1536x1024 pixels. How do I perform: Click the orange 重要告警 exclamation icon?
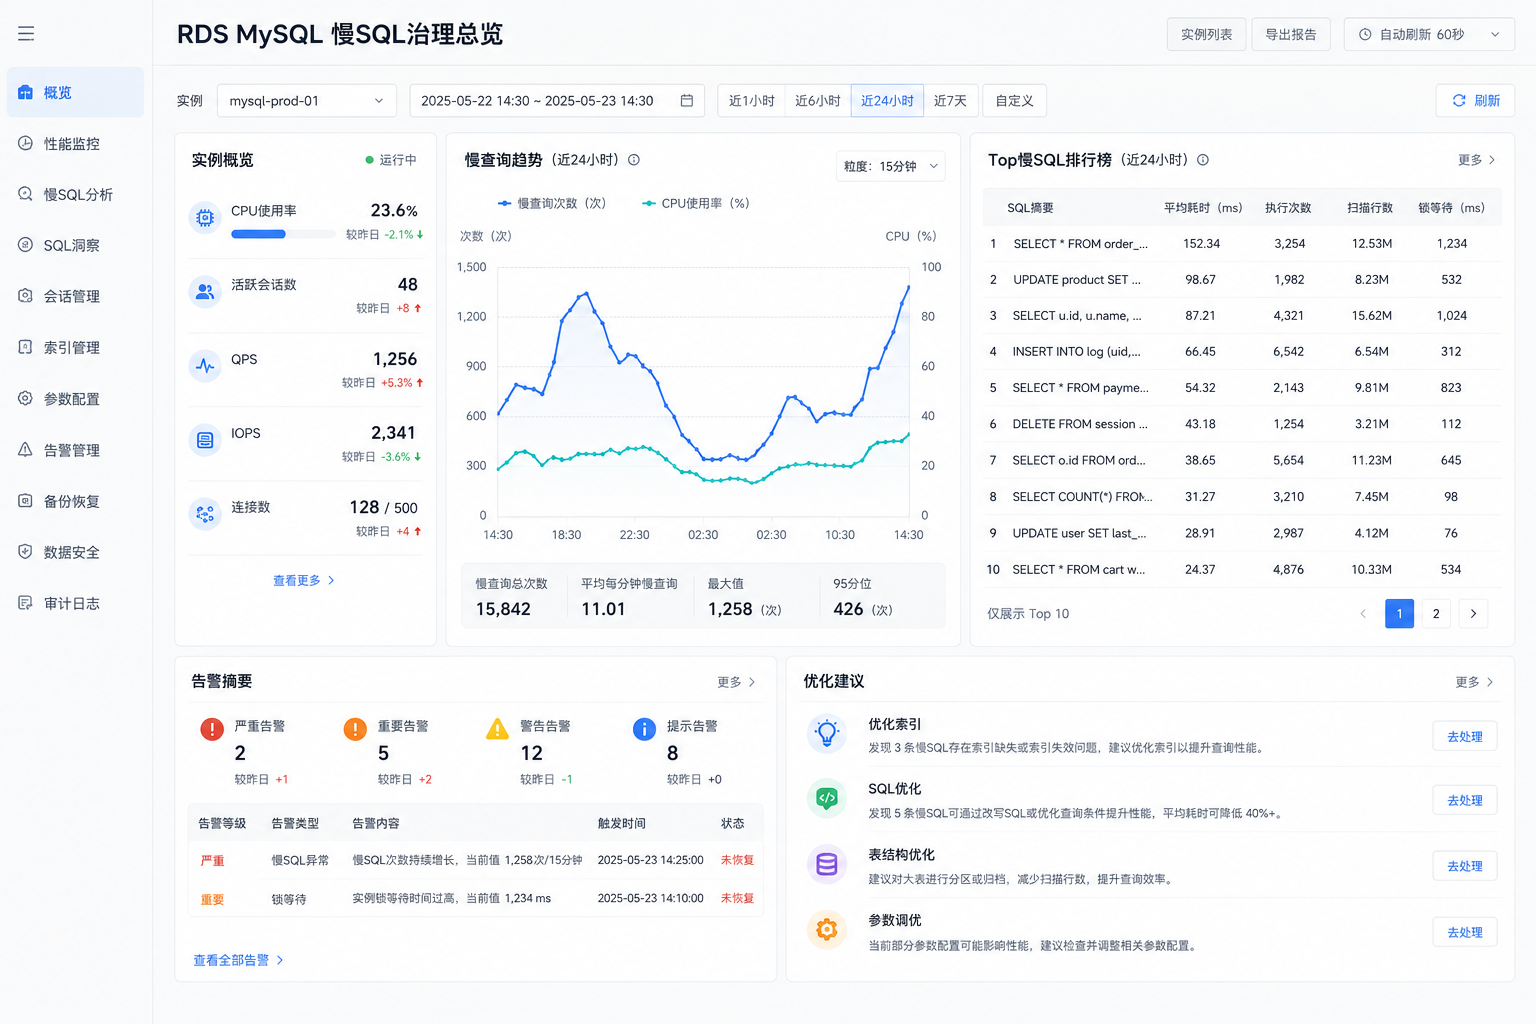355,729
